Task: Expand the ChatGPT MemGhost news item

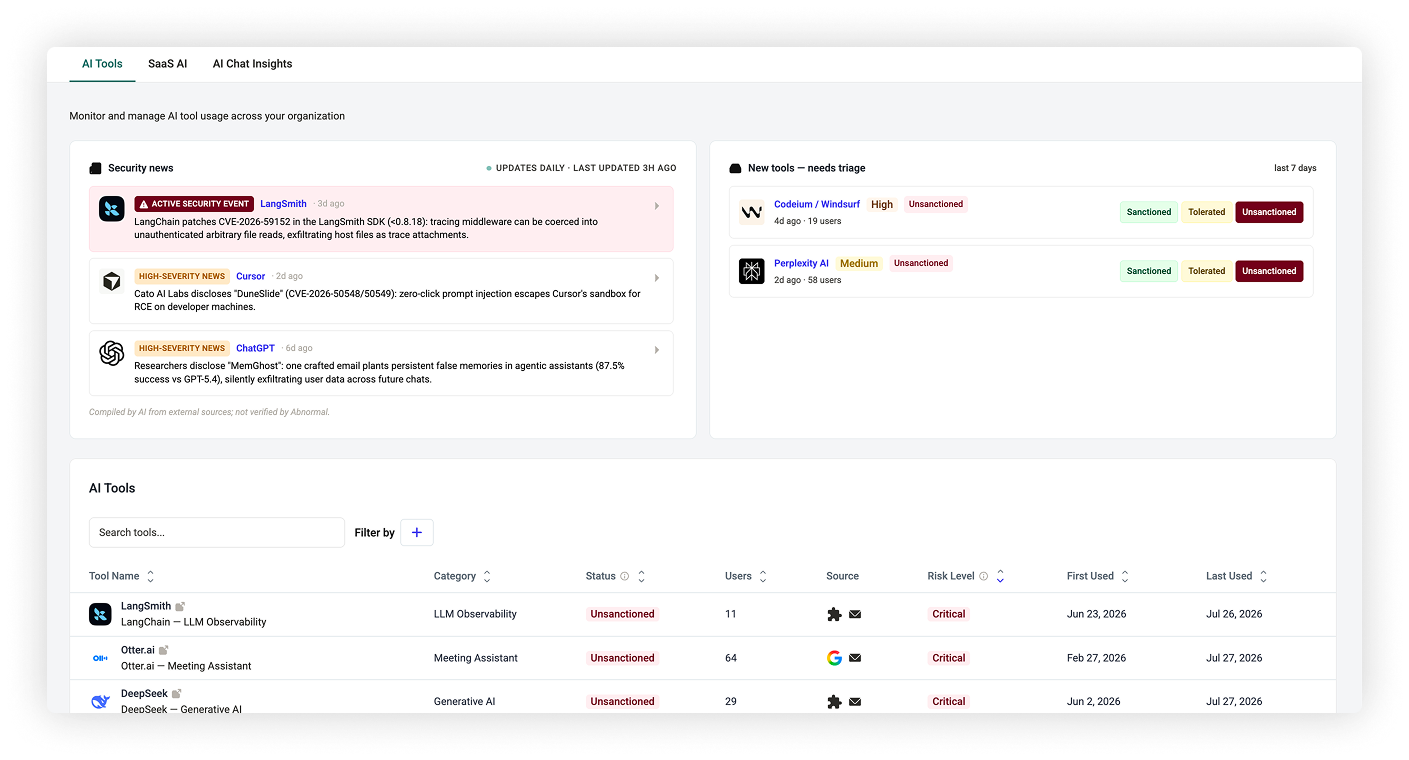Action: pos(657,350)
